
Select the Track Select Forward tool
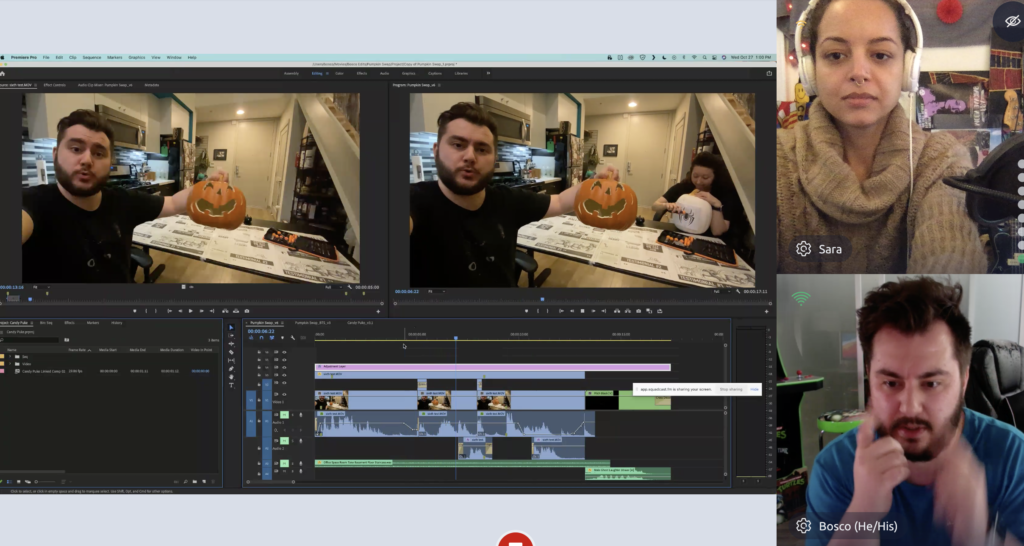coord(231,336)
